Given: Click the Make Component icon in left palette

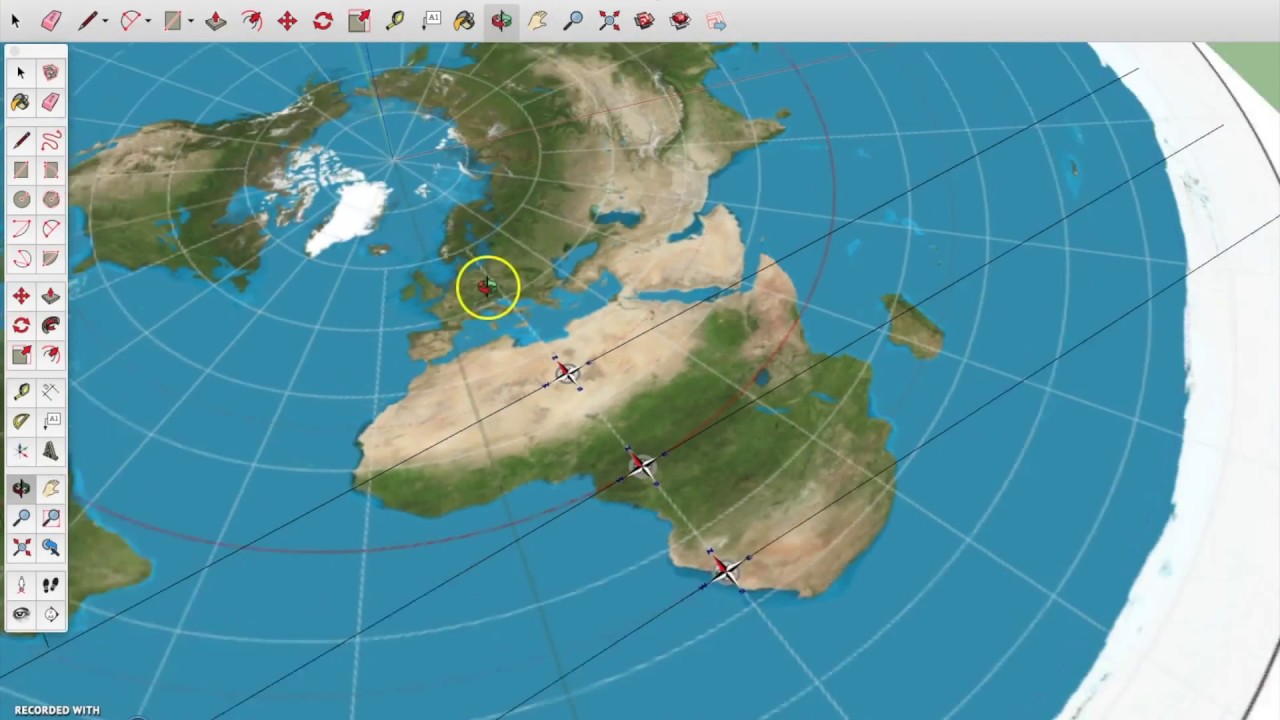Looking at the screenshot, I should tap(51, 72).
